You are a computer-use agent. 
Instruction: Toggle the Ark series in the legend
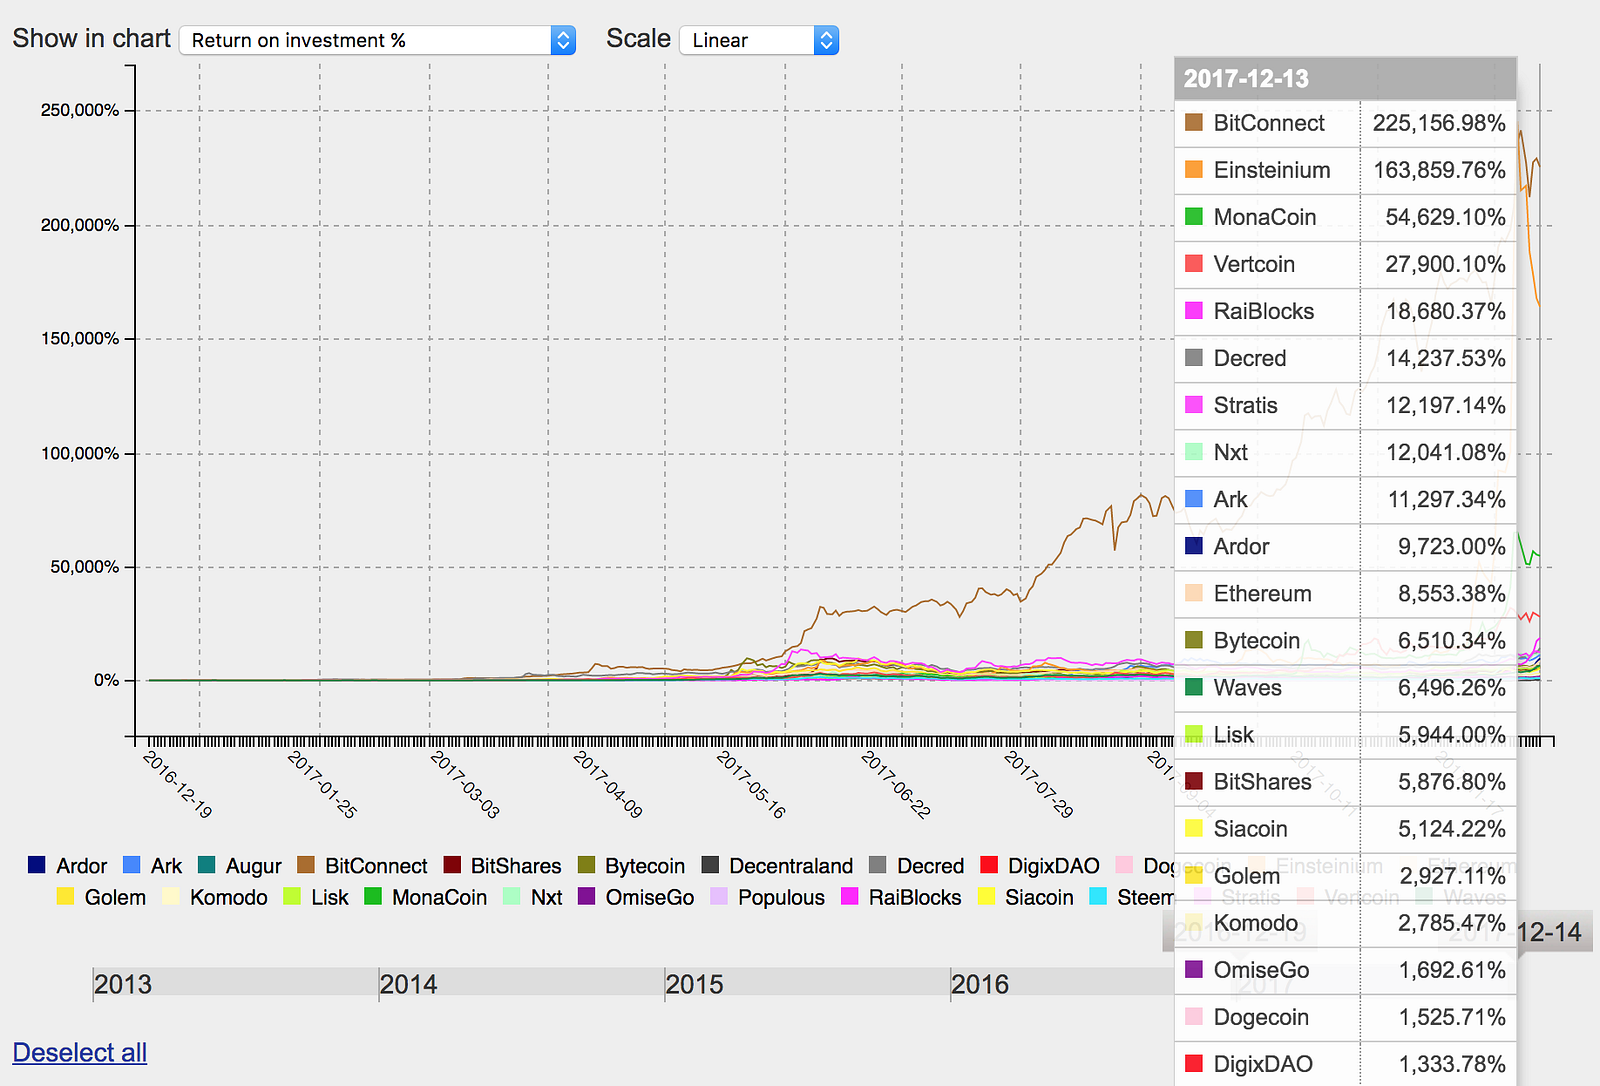pos(152,866)
